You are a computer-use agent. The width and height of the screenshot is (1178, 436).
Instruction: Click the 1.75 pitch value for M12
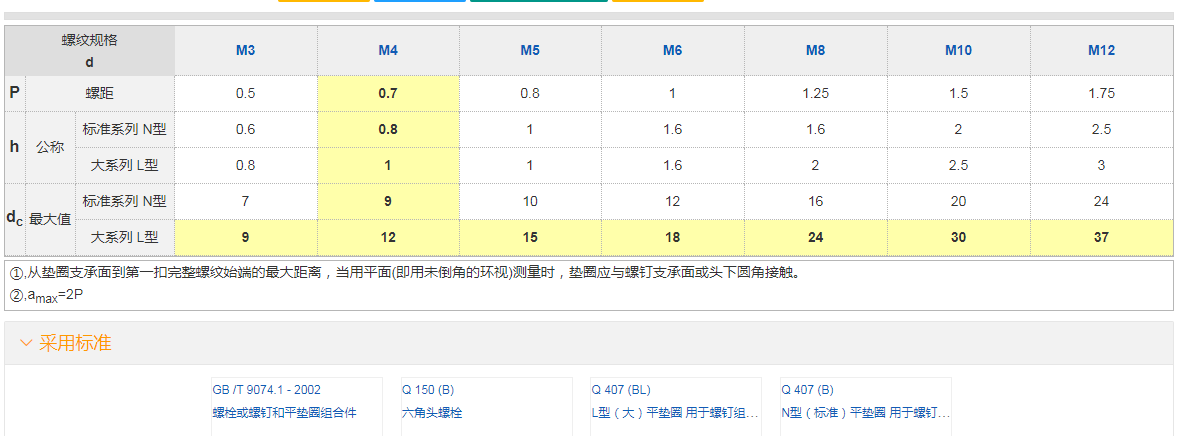coord(1100,93)
